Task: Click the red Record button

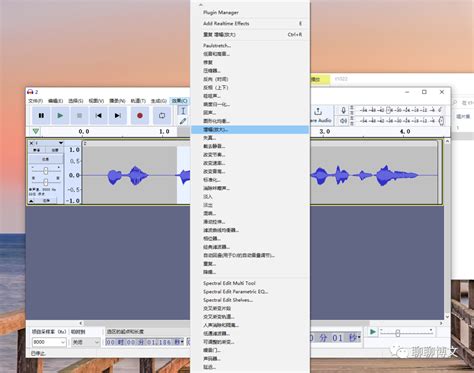Action: (x=140, y=116)
